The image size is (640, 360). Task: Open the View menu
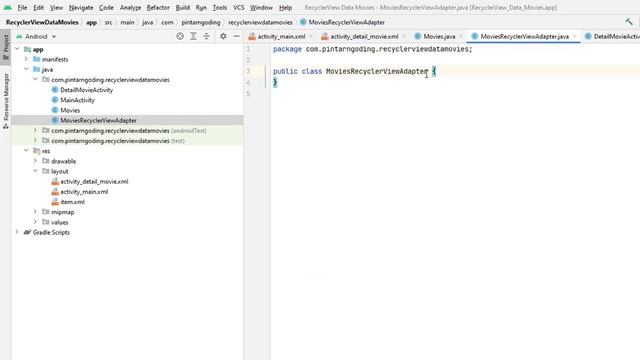click(x=56, y=8)
